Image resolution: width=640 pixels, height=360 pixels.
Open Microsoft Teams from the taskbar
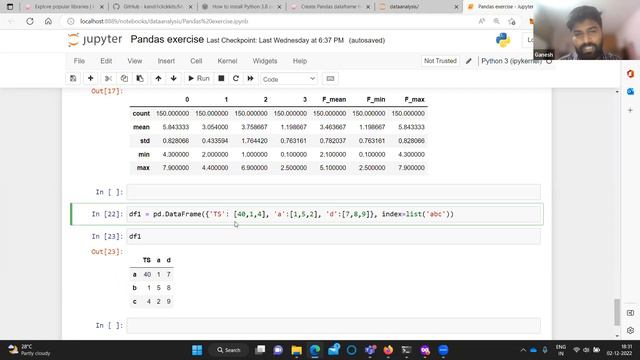pyautogui.click(x=370, y=350)
